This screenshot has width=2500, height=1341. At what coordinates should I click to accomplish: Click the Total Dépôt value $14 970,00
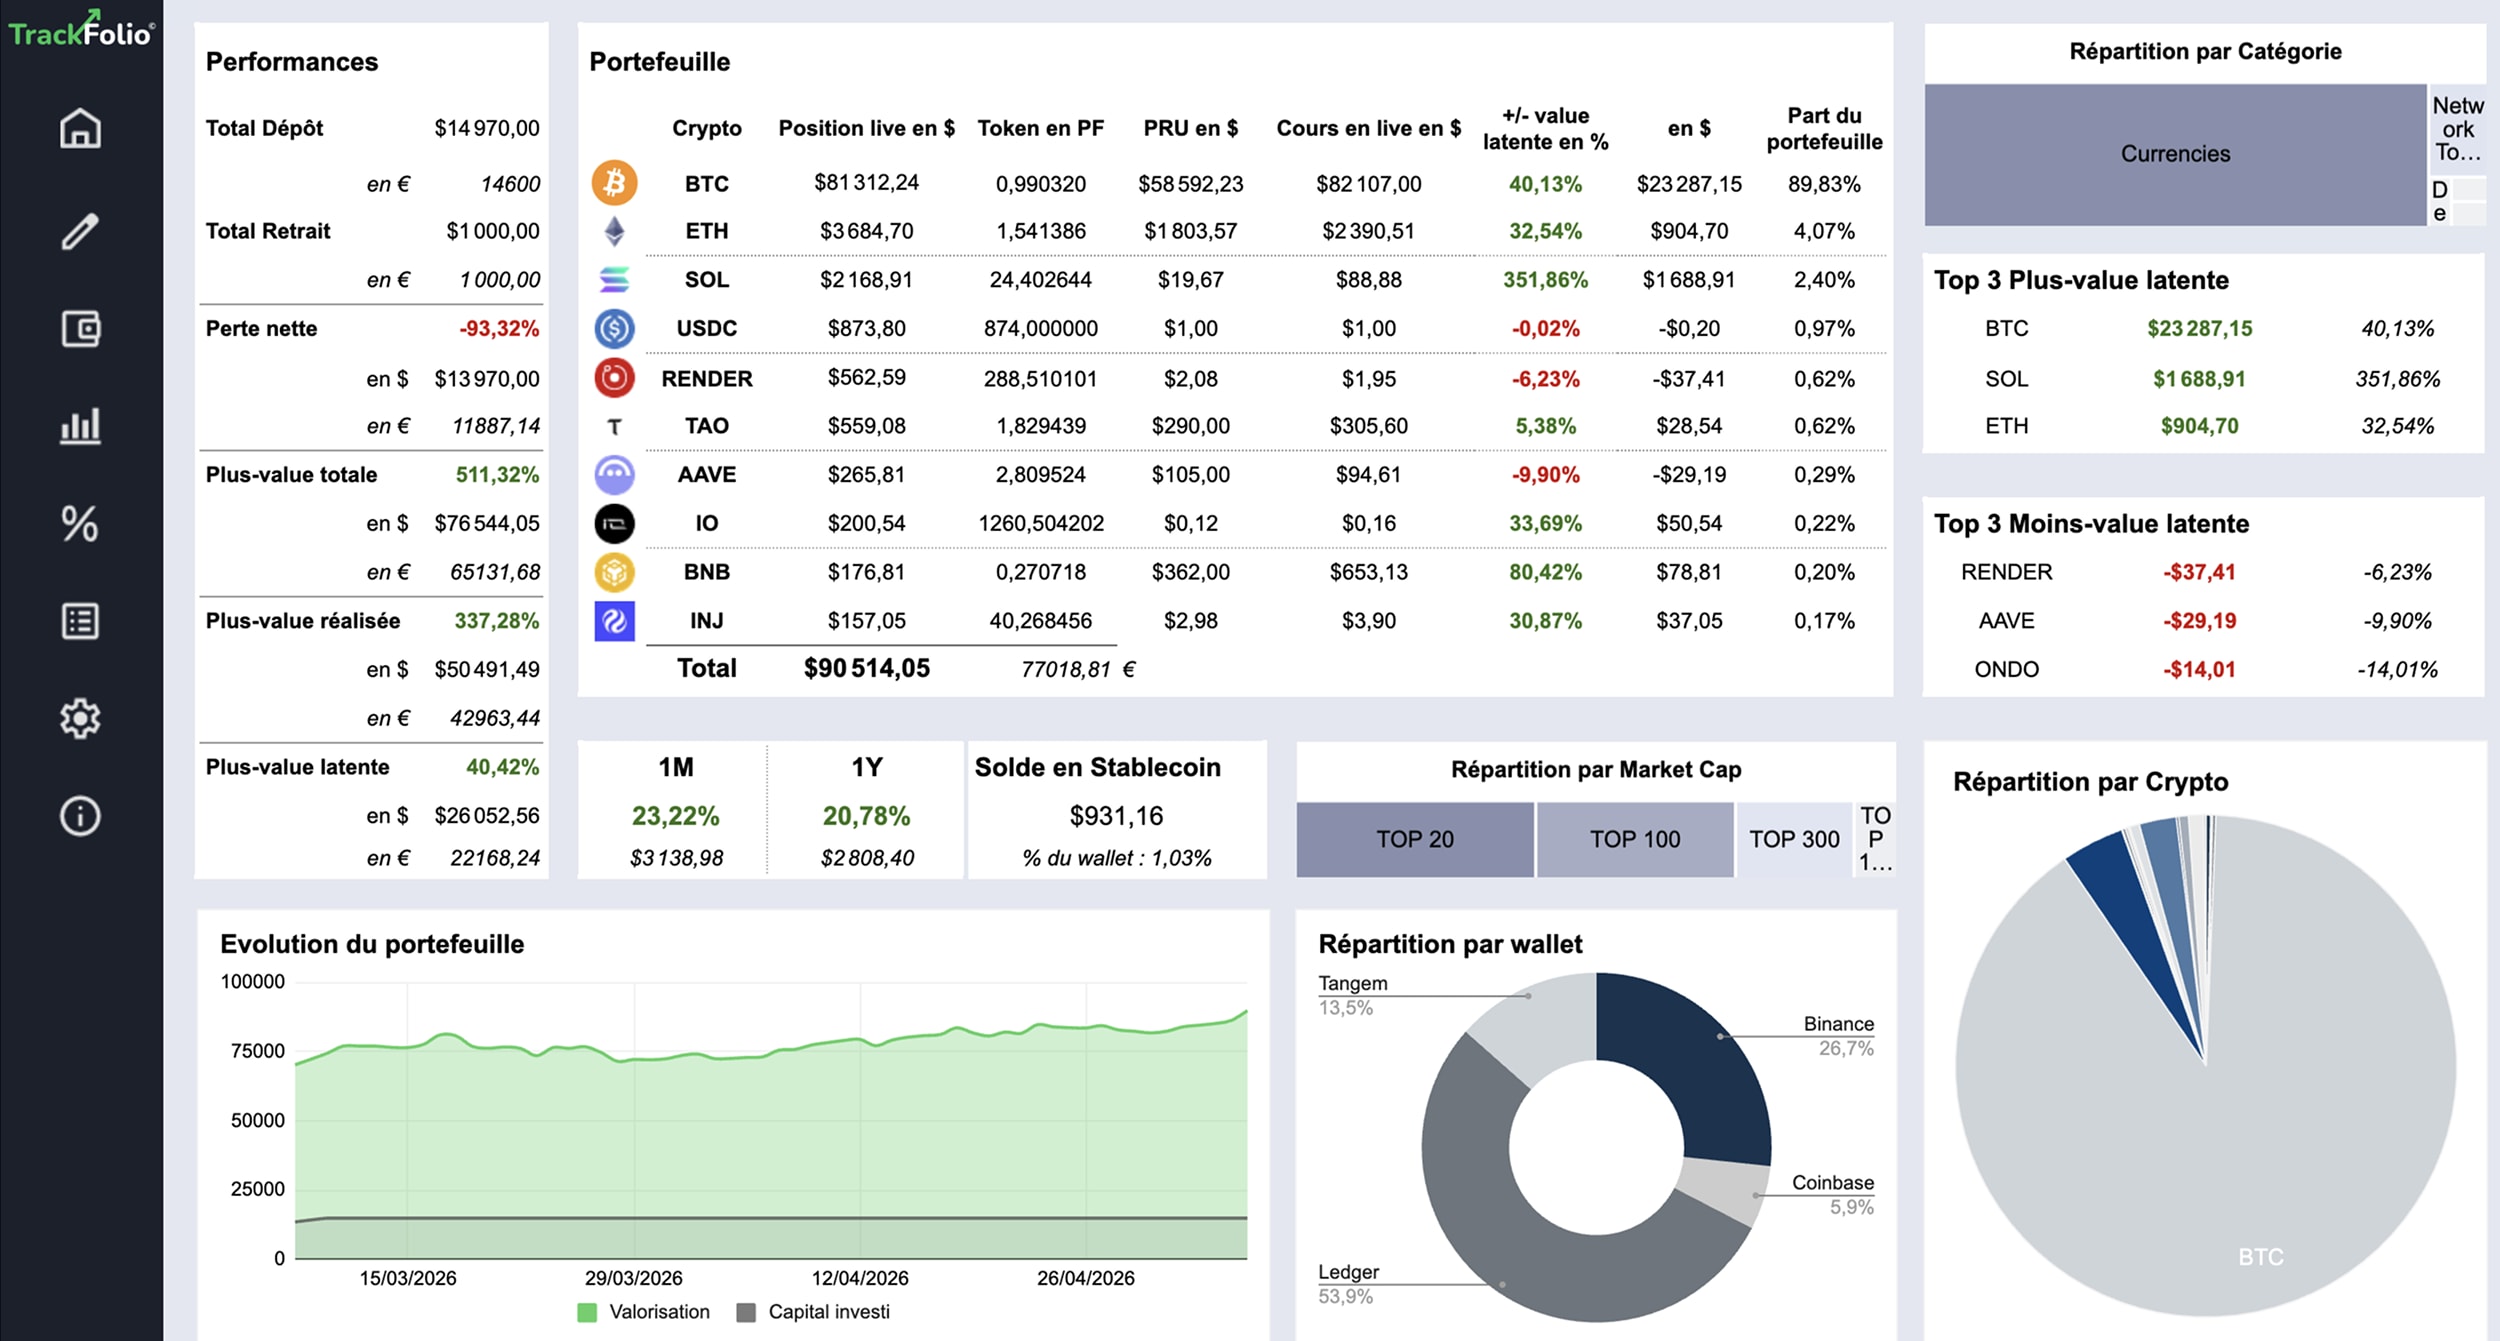[x=486, y=128]
